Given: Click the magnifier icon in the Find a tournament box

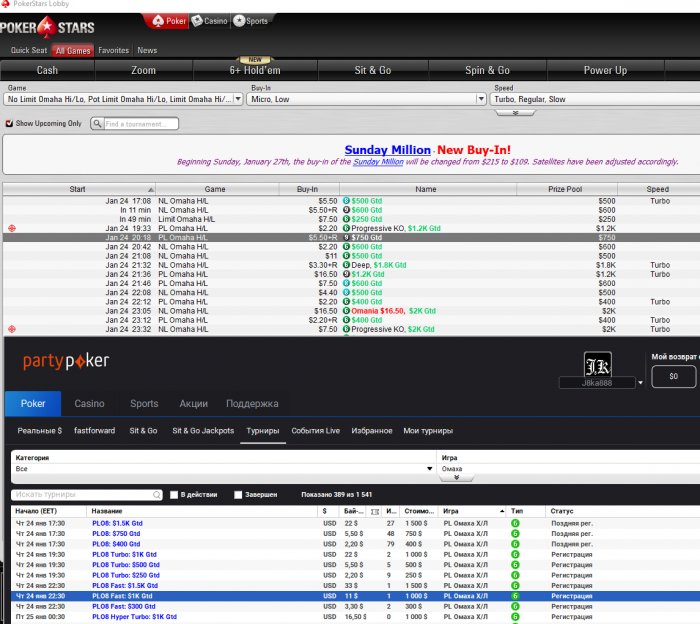Looking at the screenshot, I should [x=97, y=124].
